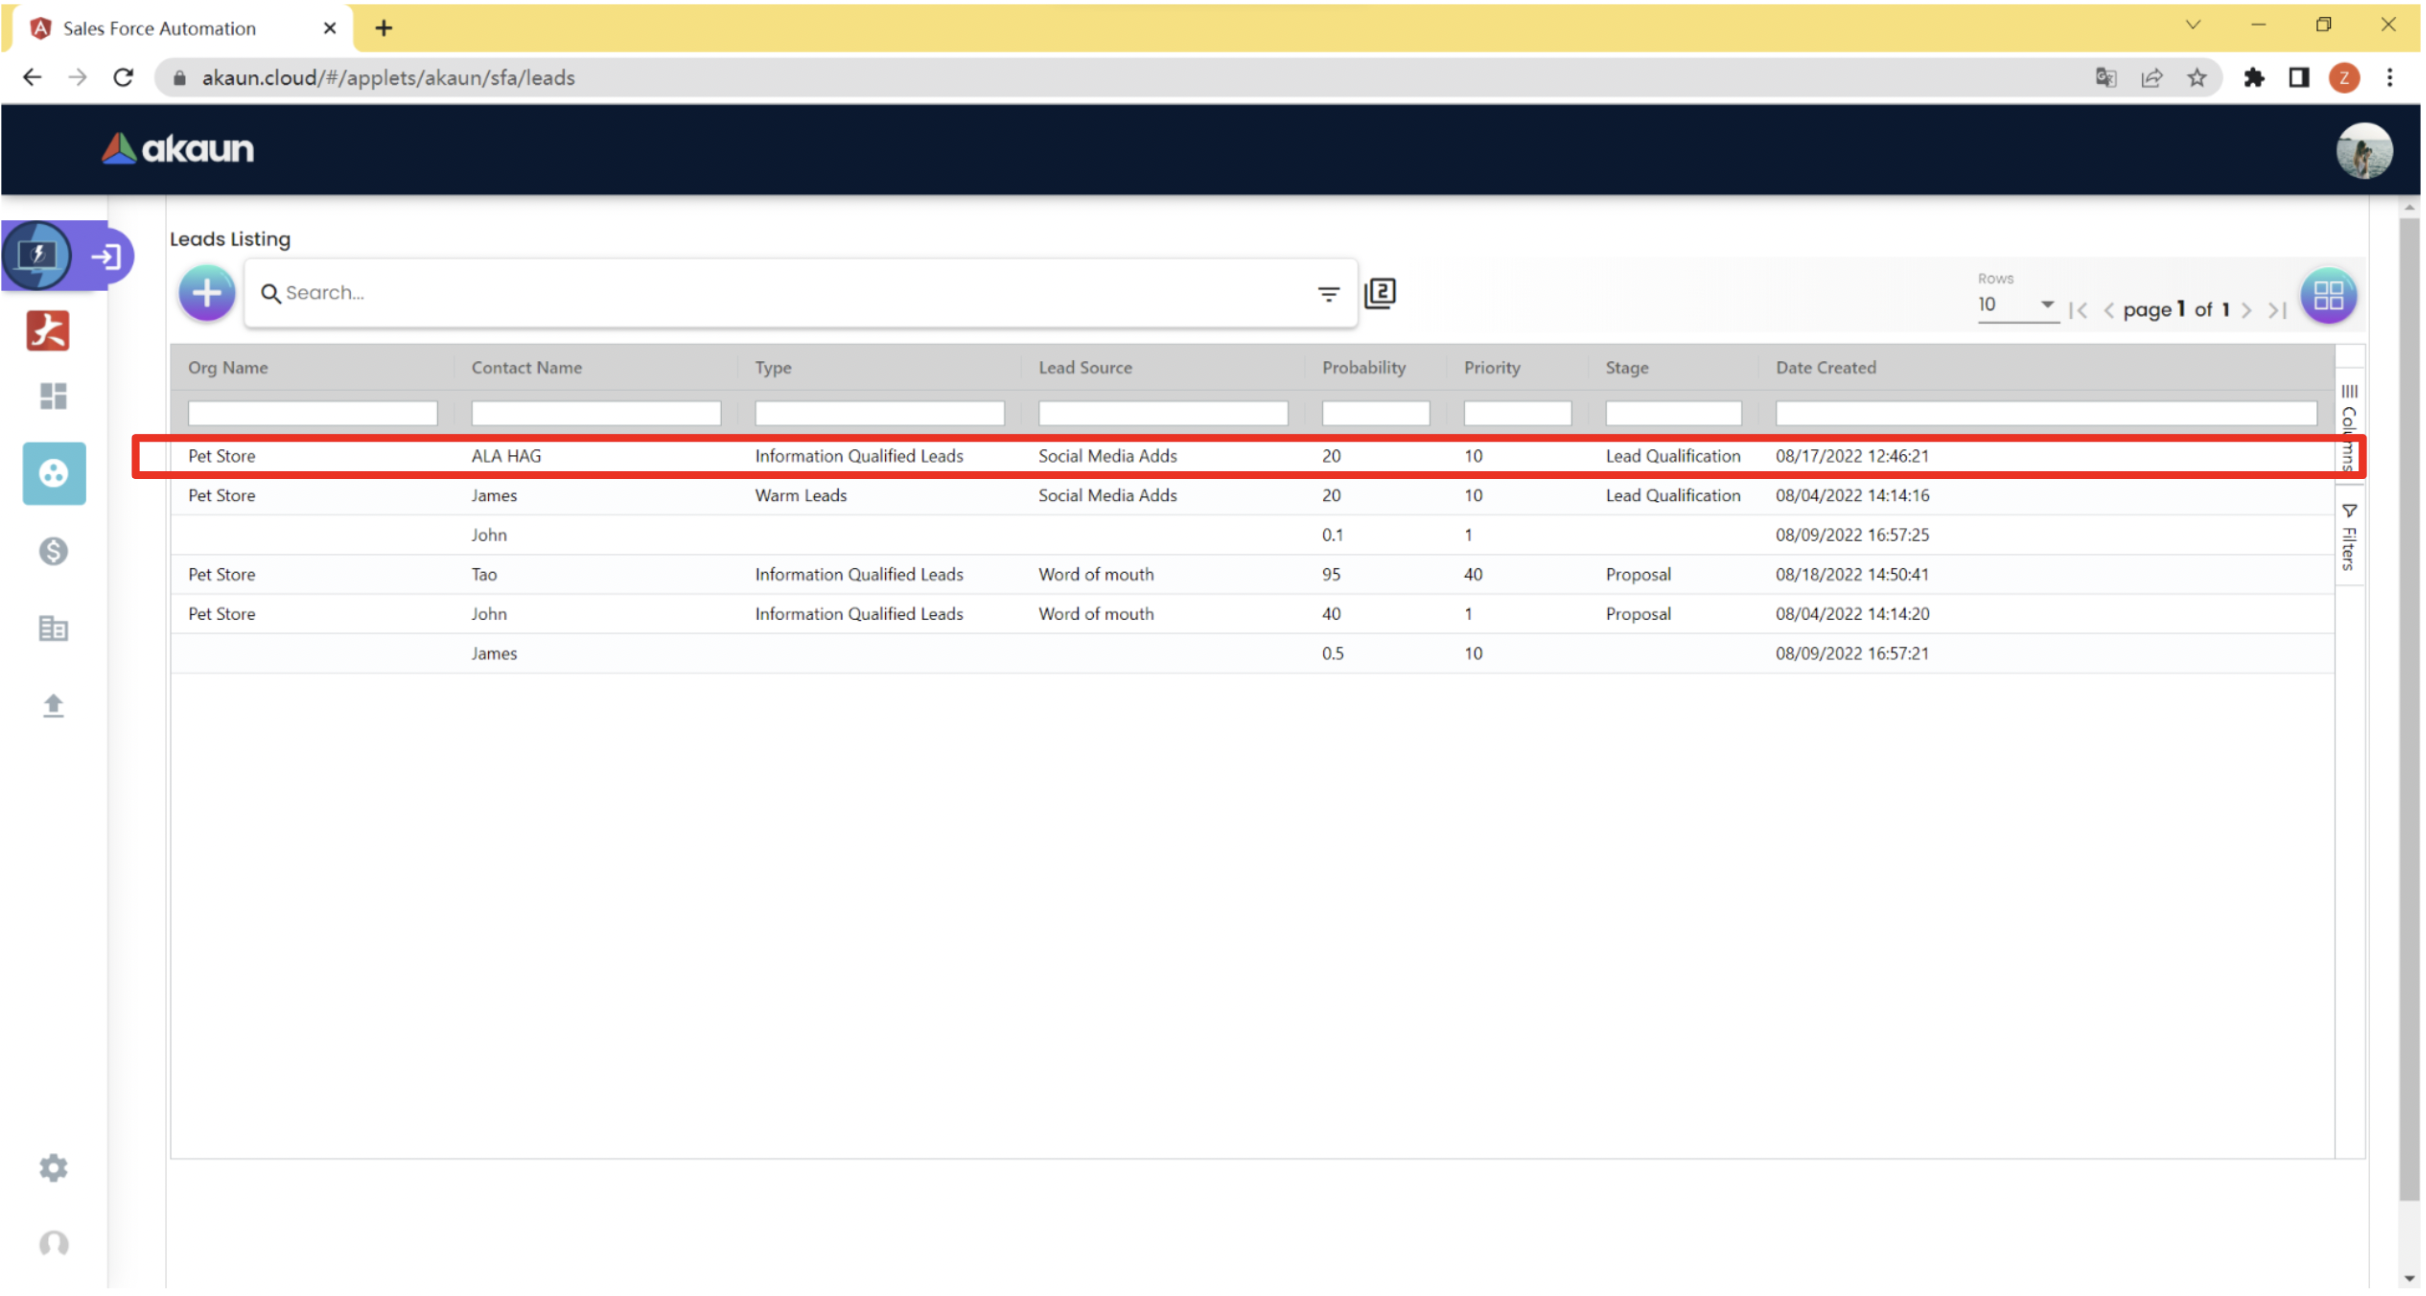Open the dashboard icon in sidebar

point(53,396)
